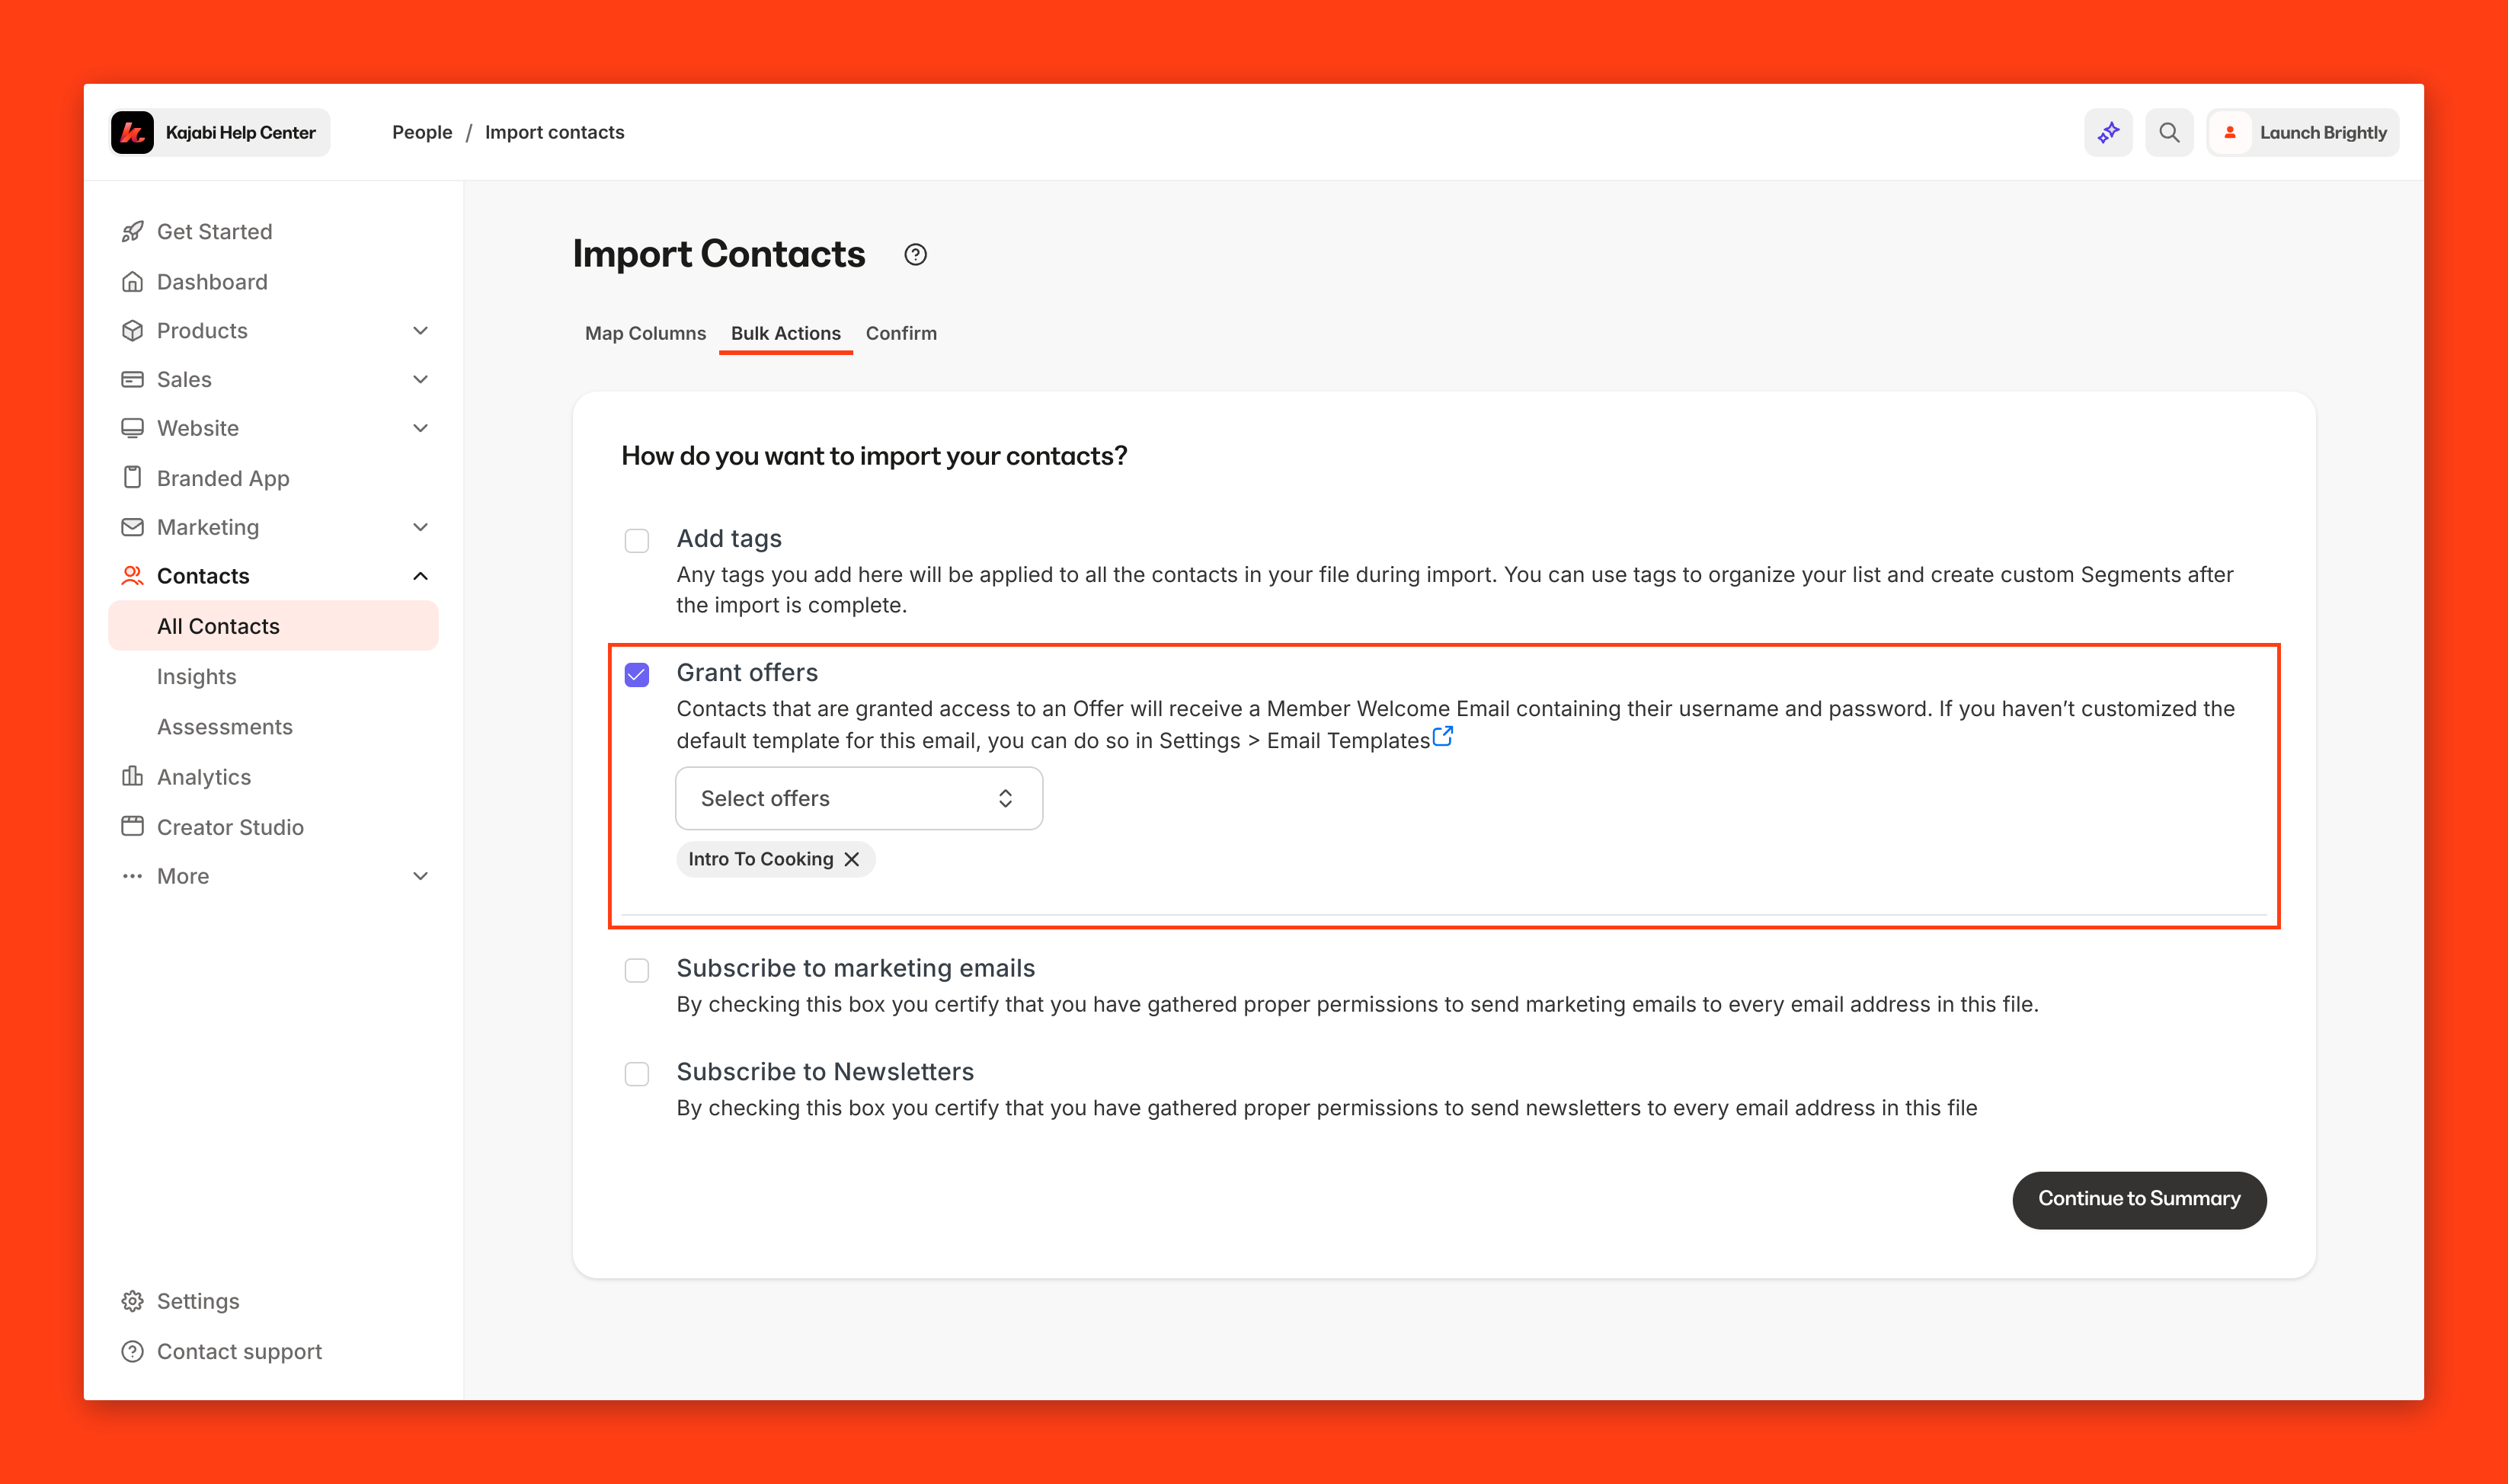Open the Email Templates external link icon
Image resolution: width=2508 pixels, height=1484 pixels.
click(1442, 737)
